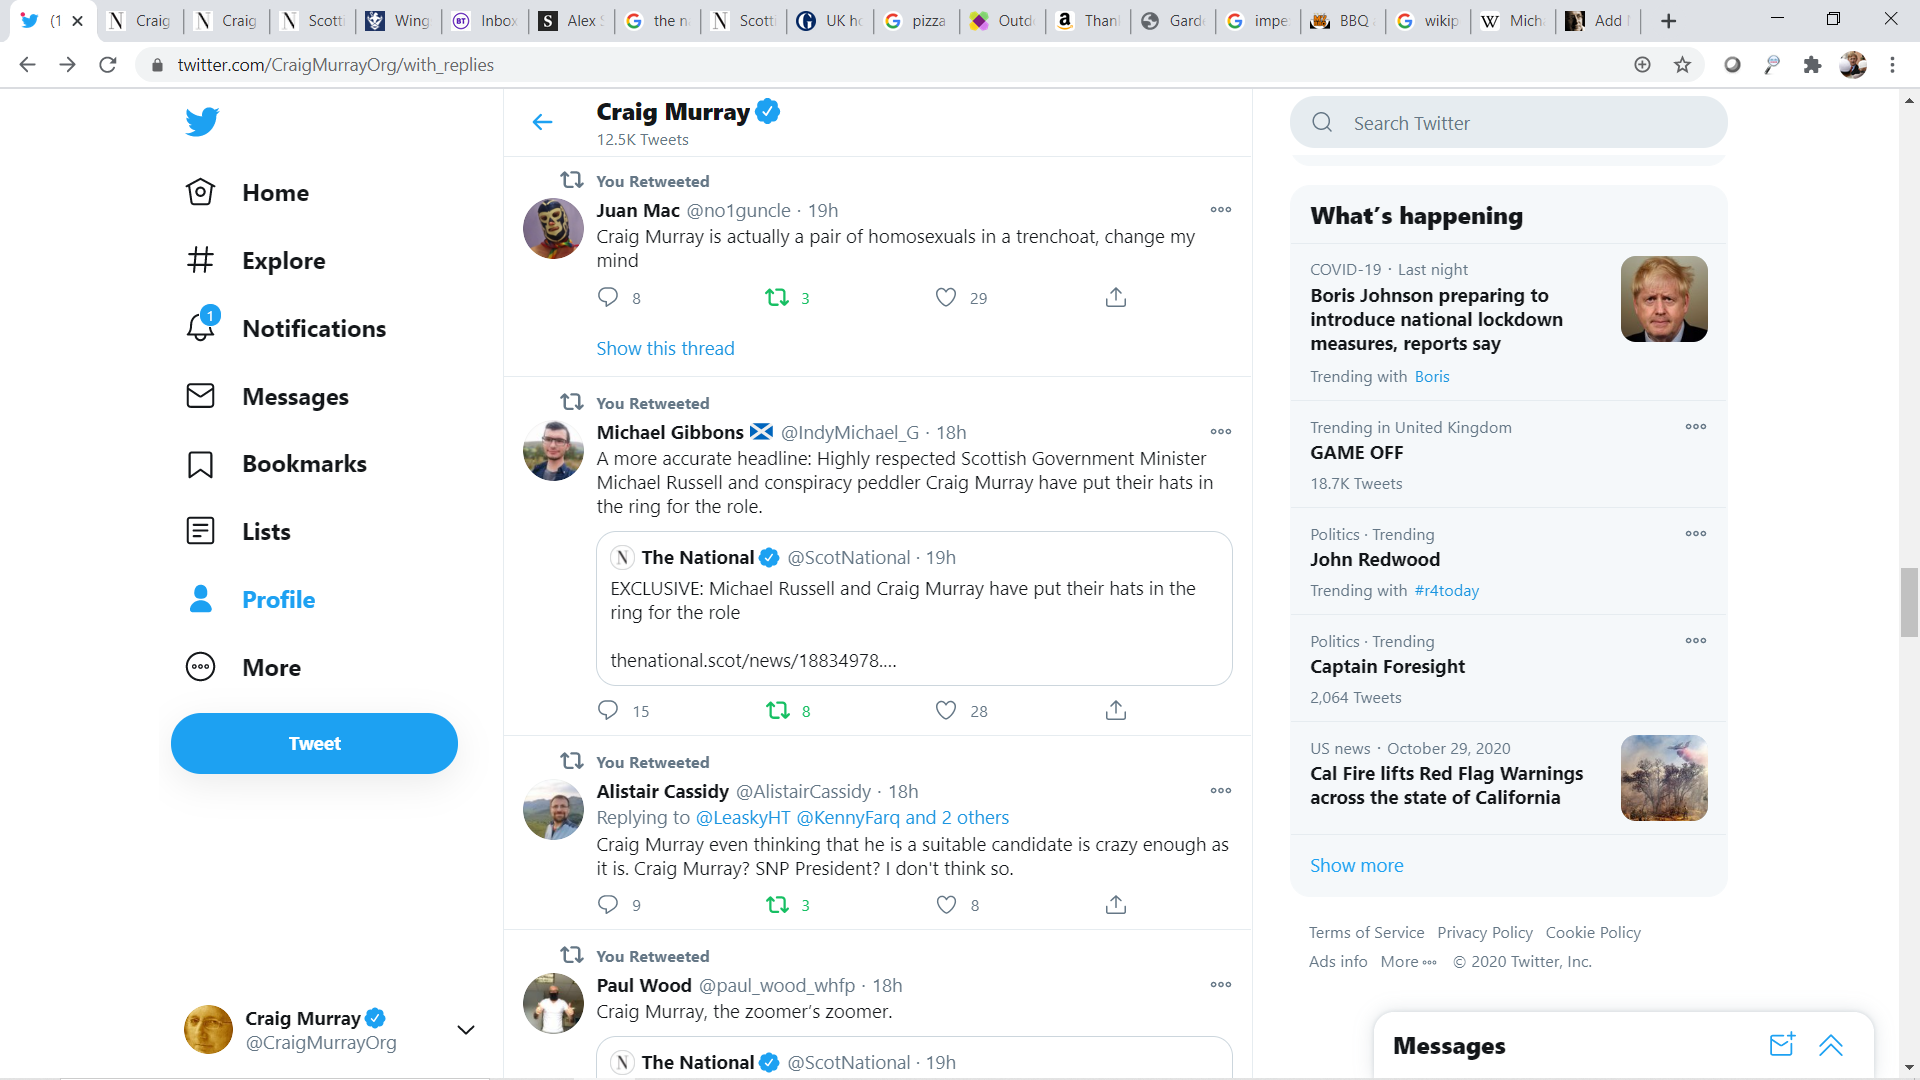Switch to the Inbox browser tab
This screenshot has width=1920, height=1080.
[486, 21]
